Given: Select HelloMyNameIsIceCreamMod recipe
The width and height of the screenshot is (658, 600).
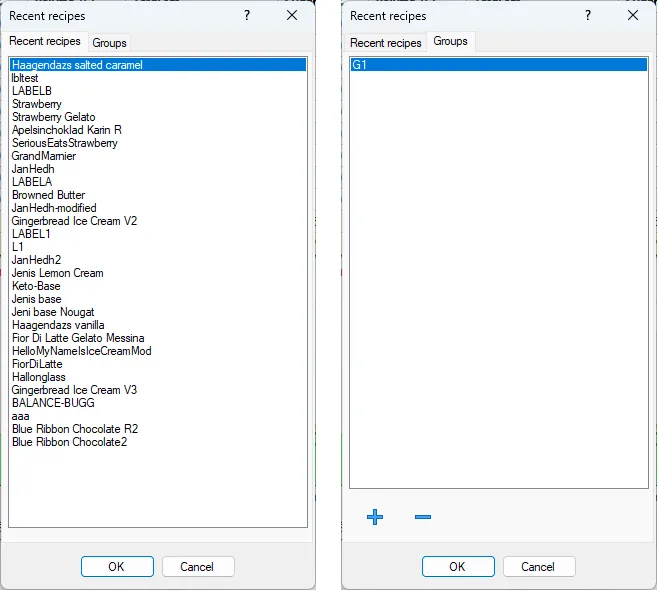Looking at the screenshot, I should (158, 351).
